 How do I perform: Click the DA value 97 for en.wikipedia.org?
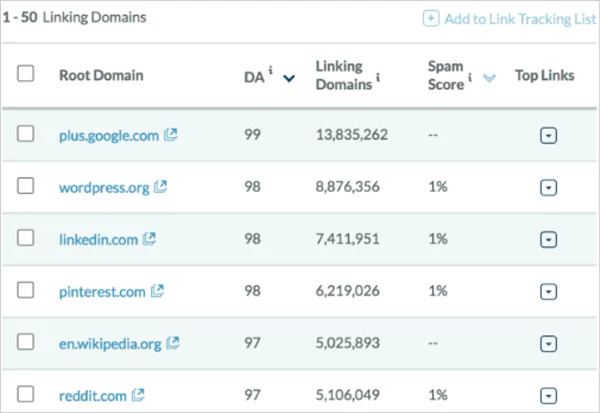coord(253,343)
